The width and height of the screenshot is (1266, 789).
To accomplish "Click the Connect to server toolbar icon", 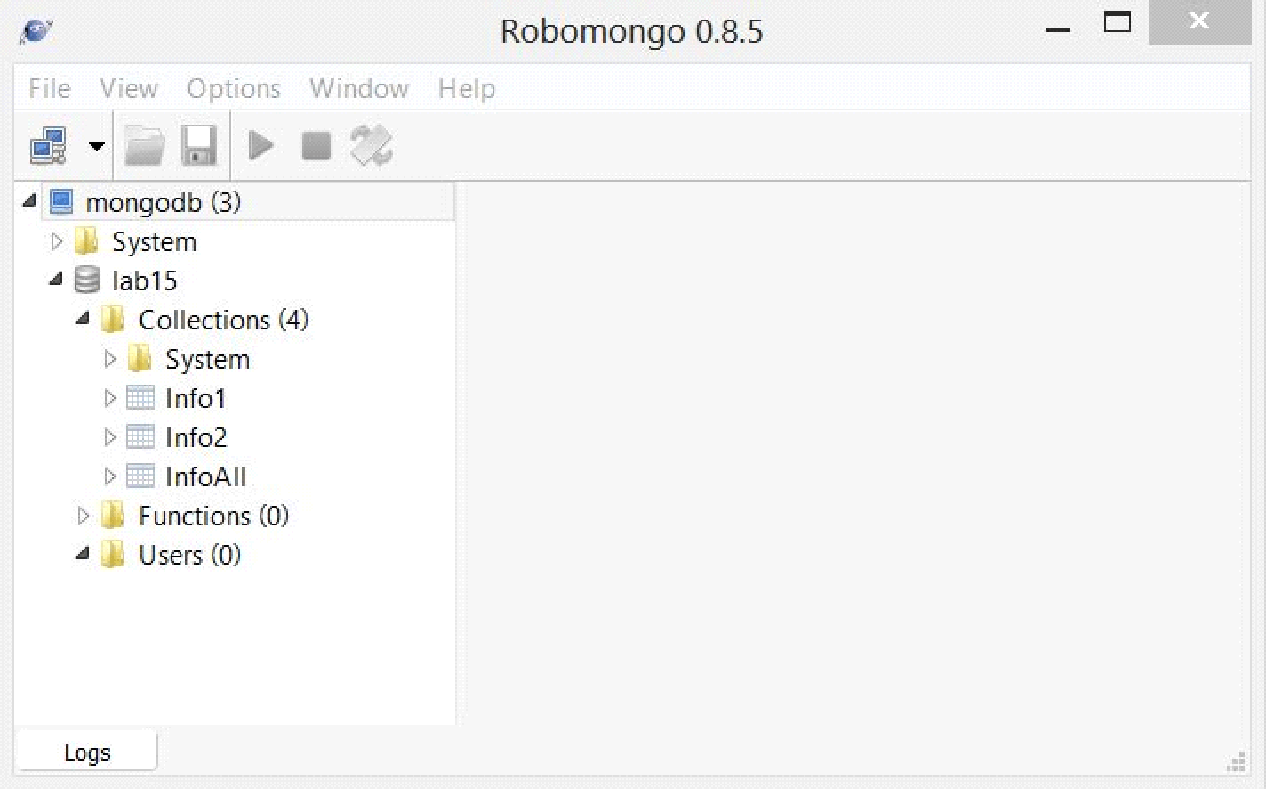I will pos(48,146).
